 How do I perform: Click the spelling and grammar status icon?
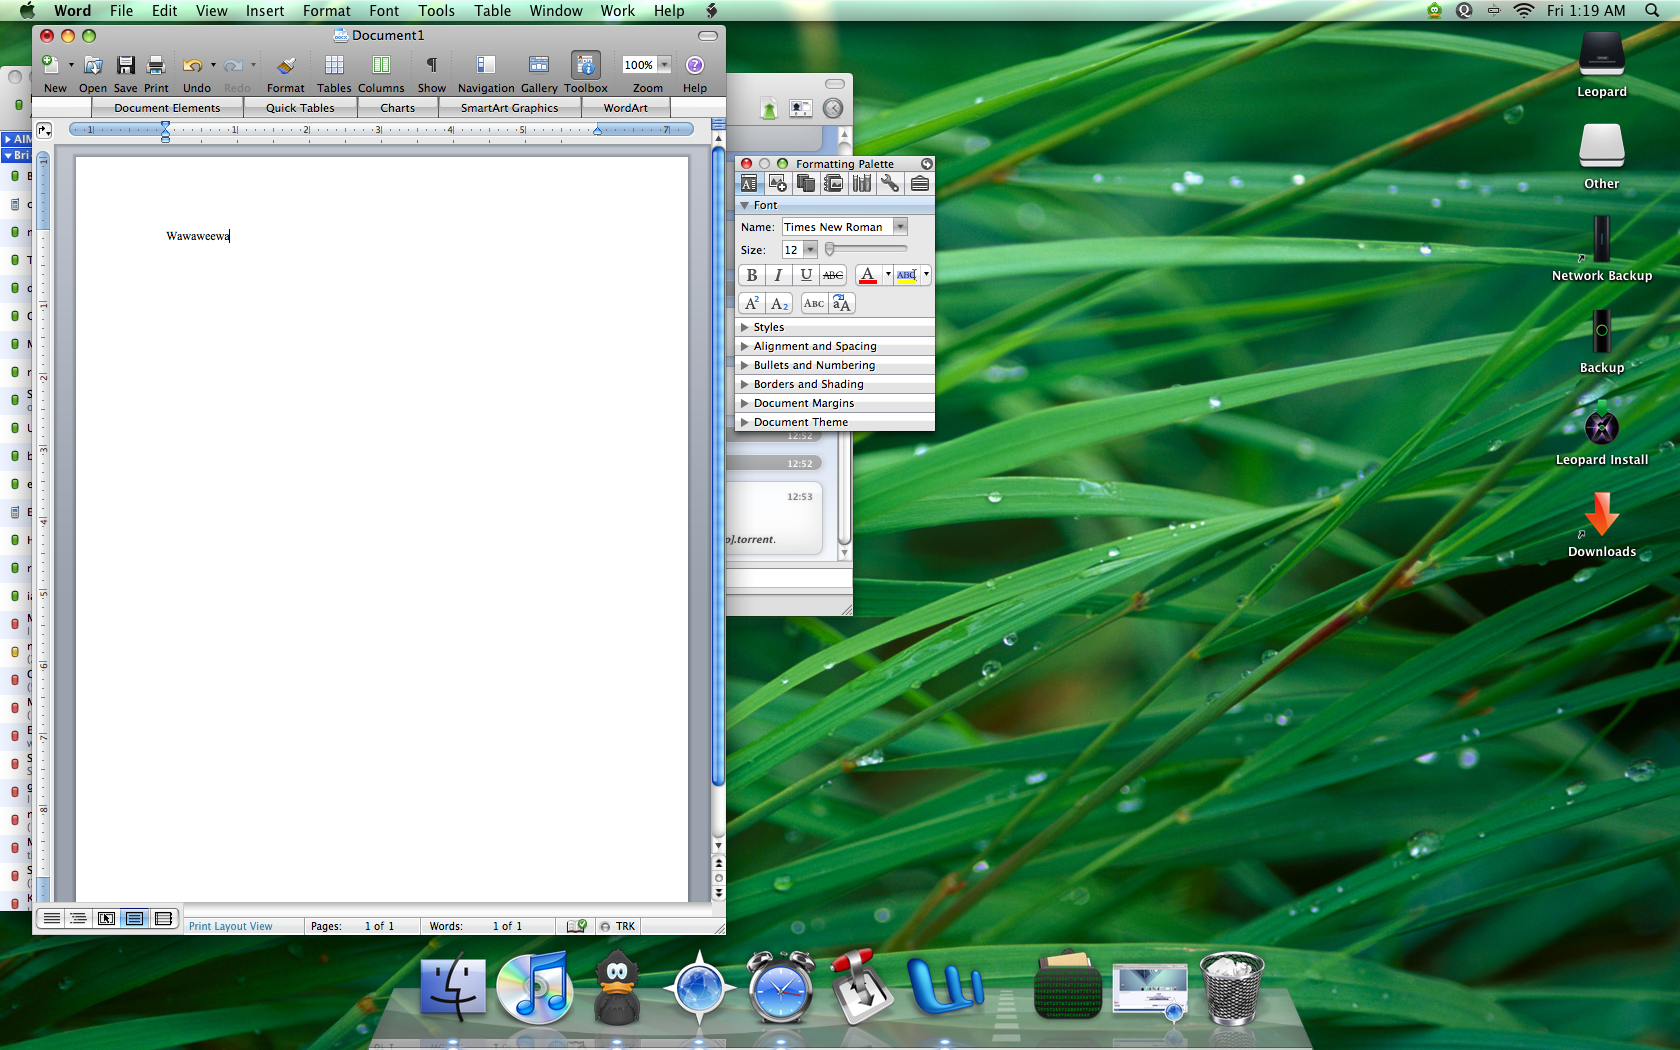pos(576,926)
